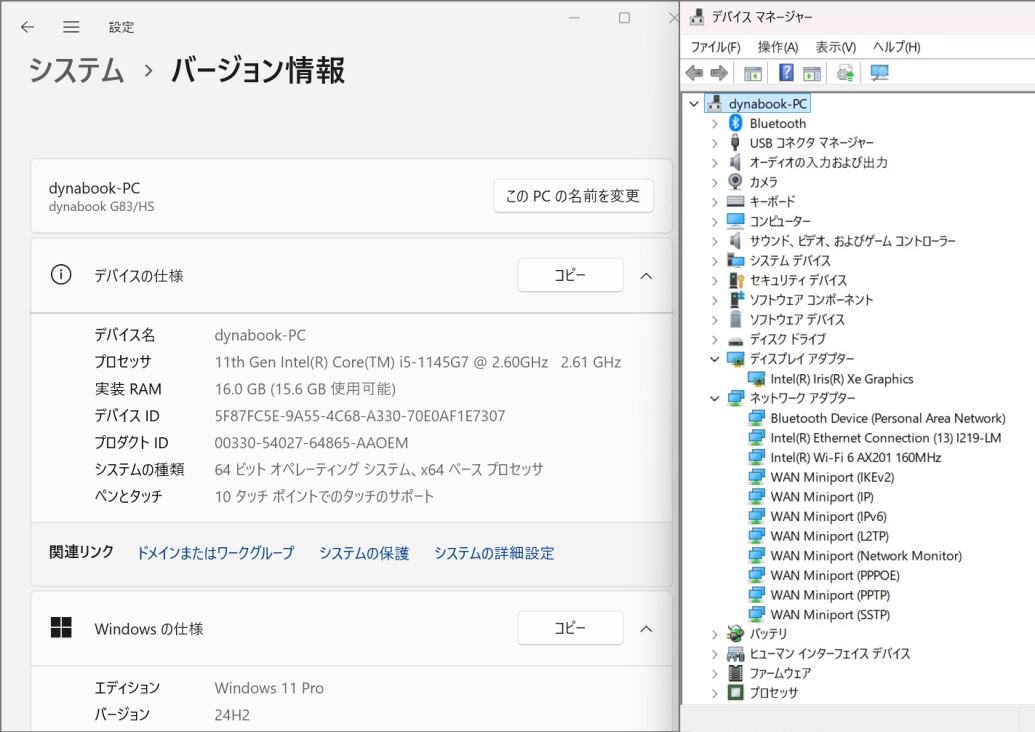Click the システム breadcrumb in the title
1035x732 pixels.
click(x=76, y=71)
